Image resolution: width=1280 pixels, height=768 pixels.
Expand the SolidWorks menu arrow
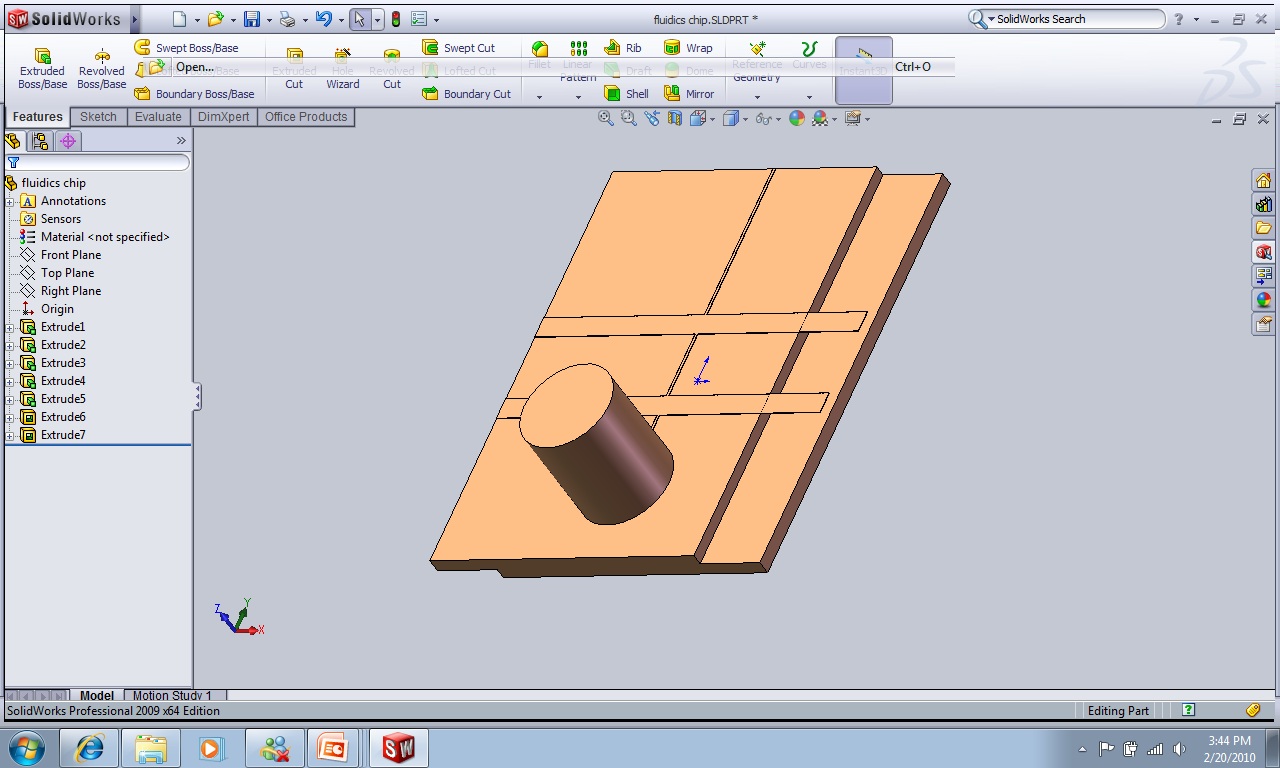coord(134,19)
